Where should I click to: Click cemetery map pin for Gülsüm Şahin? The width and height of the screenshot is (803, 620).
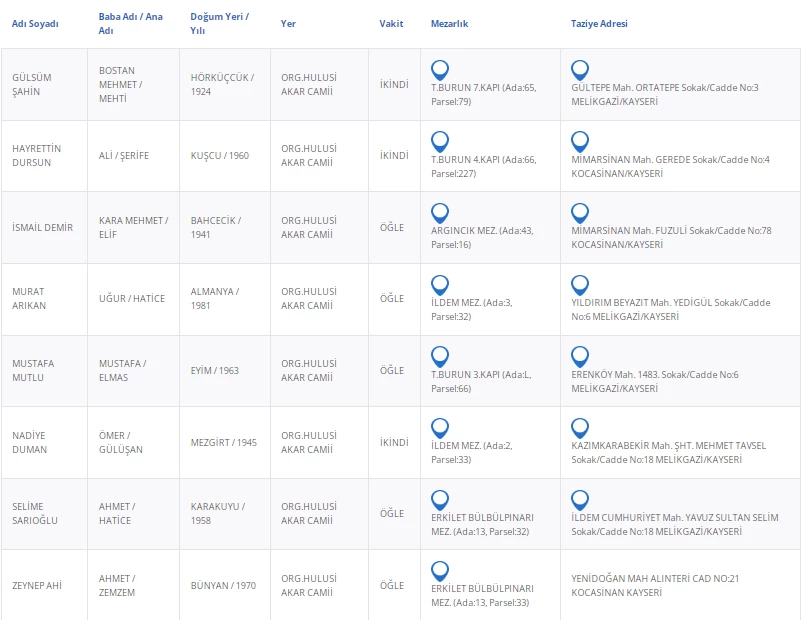pyautogui.click(x=439, y=70)
